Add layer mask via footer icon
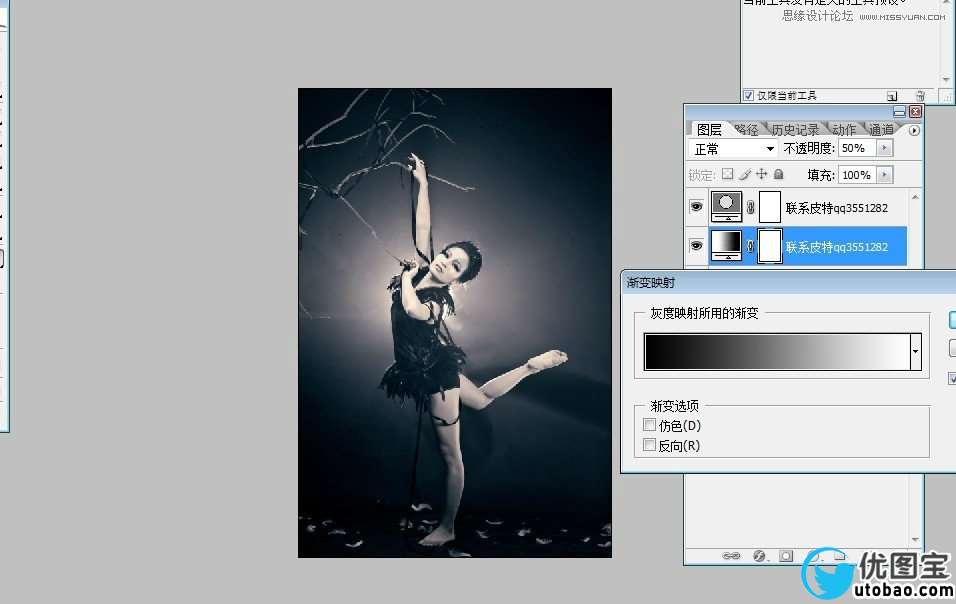 [787, 556]
